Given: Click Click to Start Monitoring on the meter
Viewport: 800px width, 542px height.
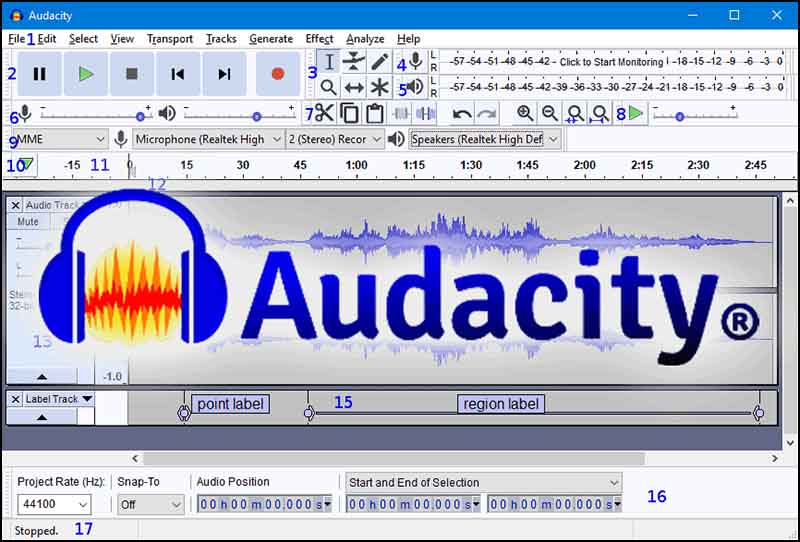Looking at the screenshot, I should click(611, 62).
